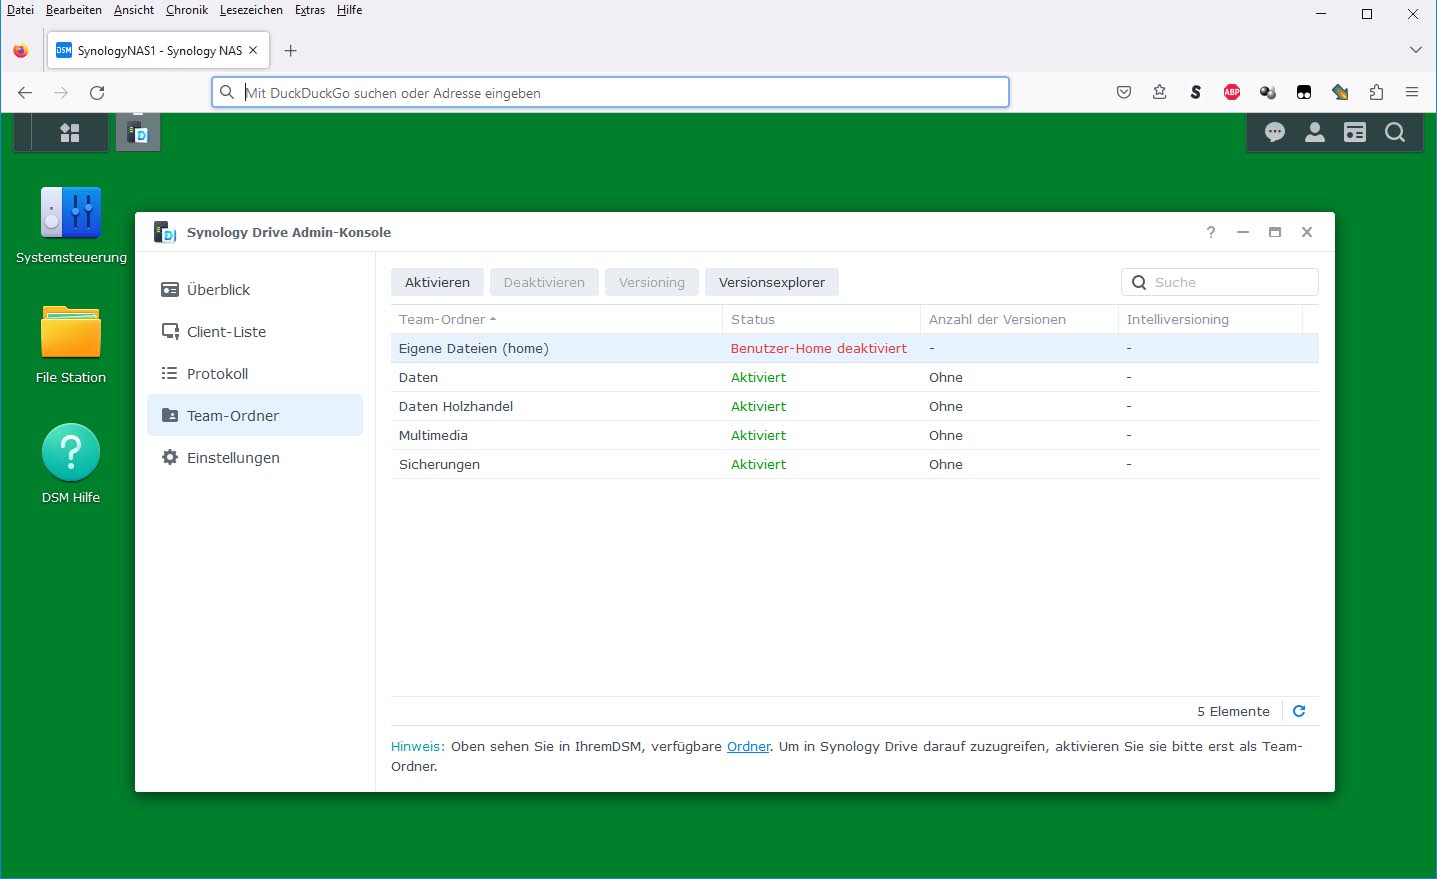The height and width of the screenshot is (879, 1437).
Task: Click the Adblock Plus extension icon
Action: pyautogui.click(x=1232, y=93)
